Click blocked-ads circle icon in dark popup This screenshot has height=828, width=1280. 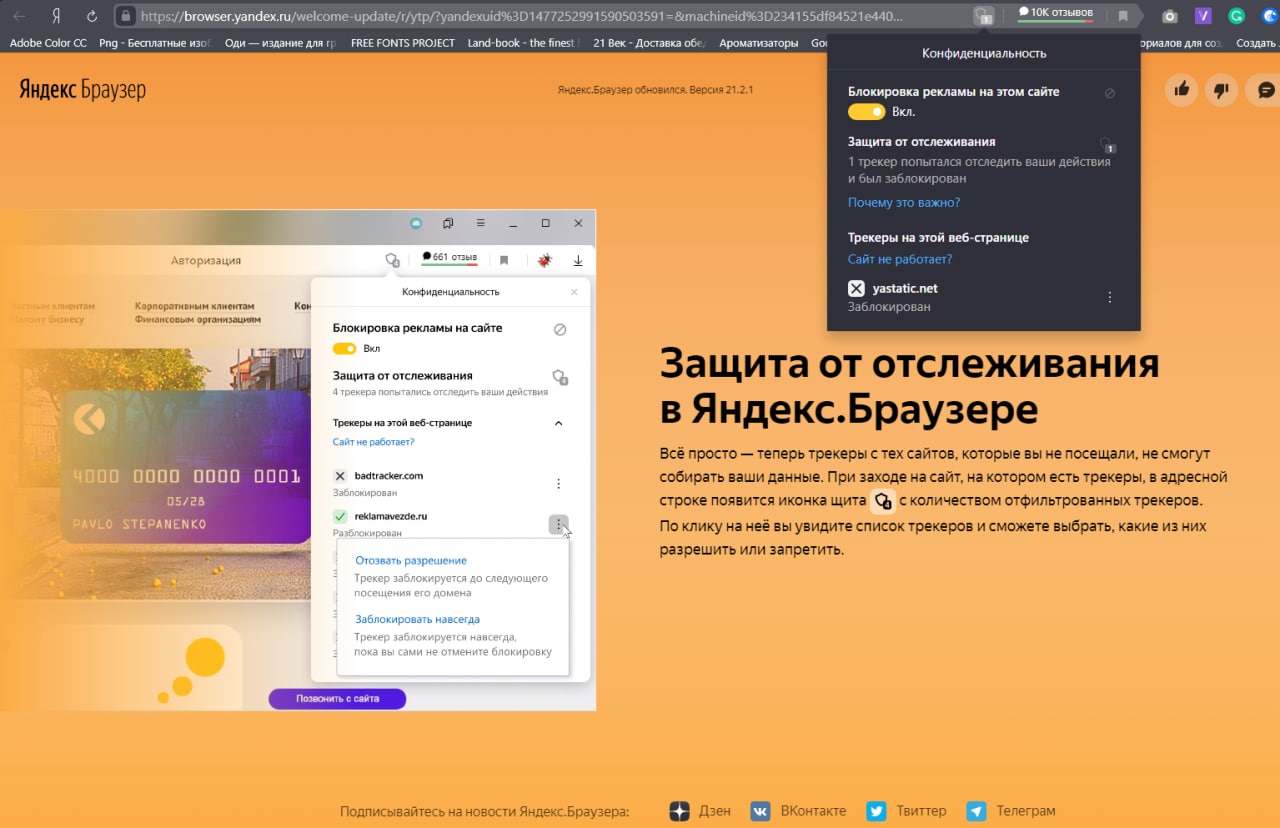point(1109,92)
